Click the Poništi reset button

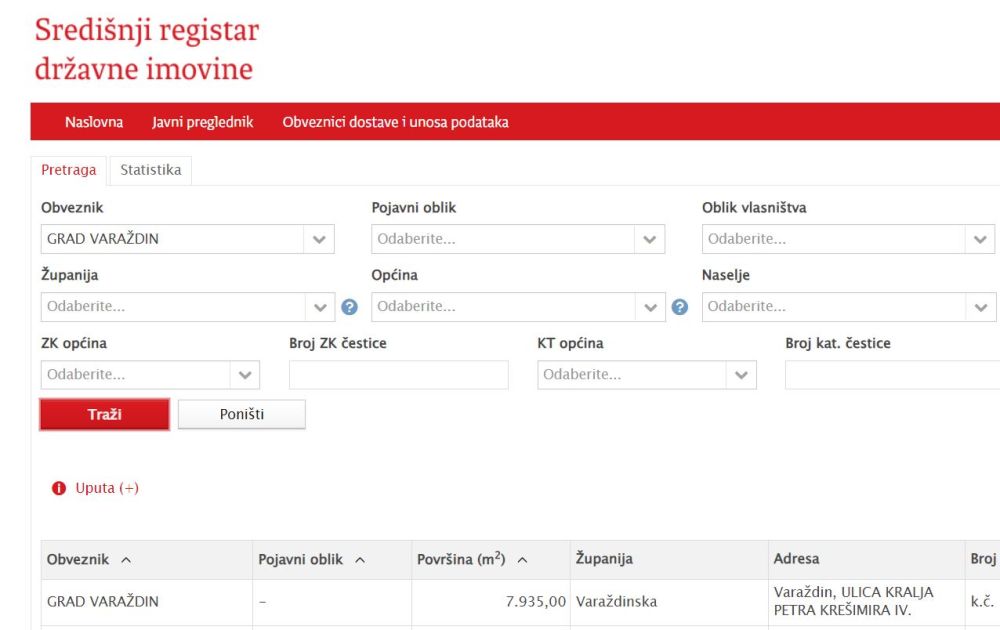coord(242,414)
